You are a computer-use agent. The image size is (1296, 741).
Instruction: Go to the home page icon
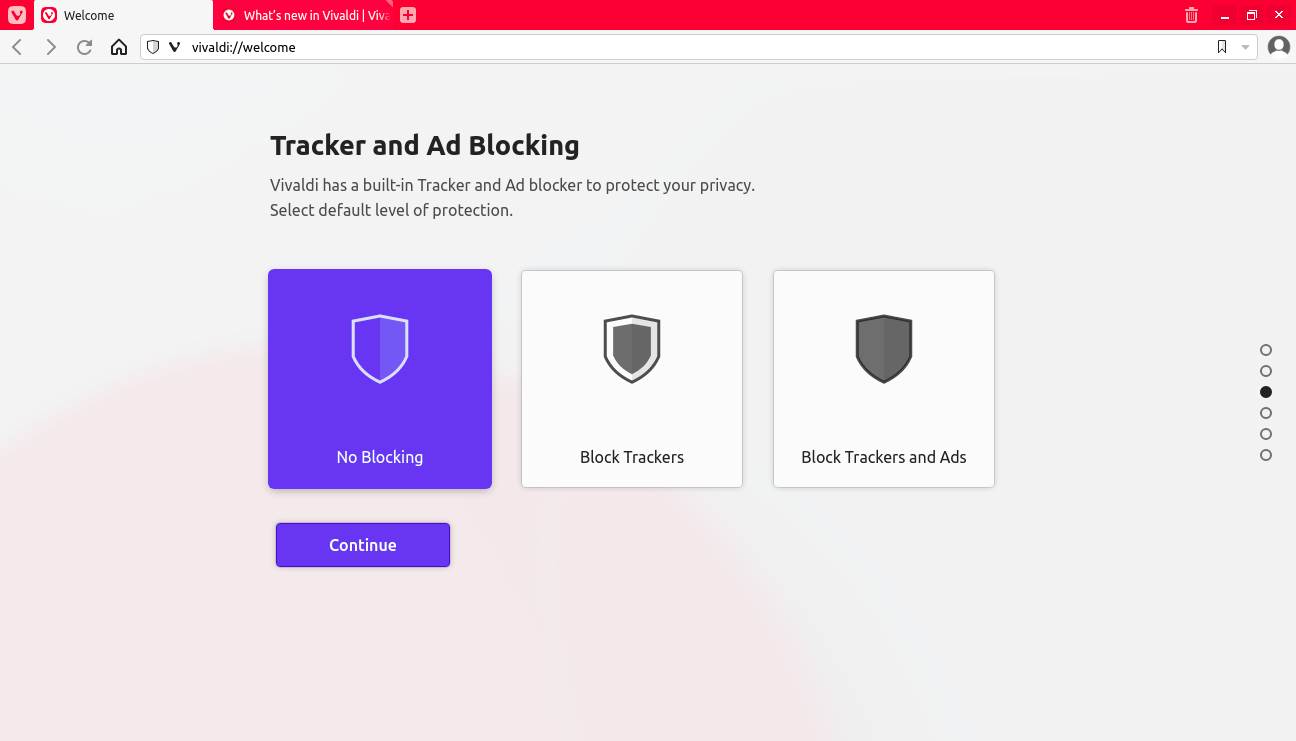pos(119,47)
